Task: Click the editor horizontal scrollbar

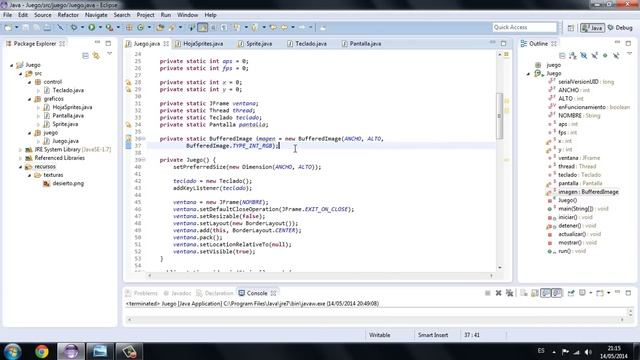Action: 320,276
